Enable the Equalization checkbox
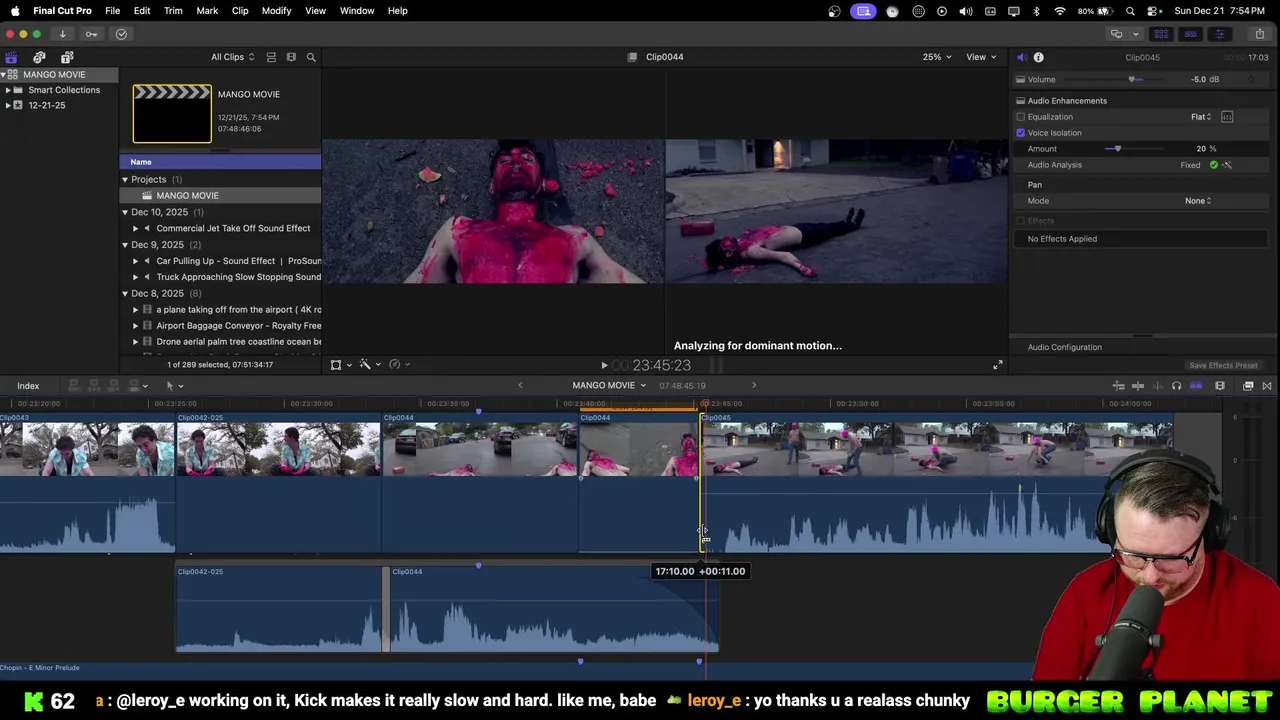This screenshot has height=720, width=1280. tap(1021, 117)
